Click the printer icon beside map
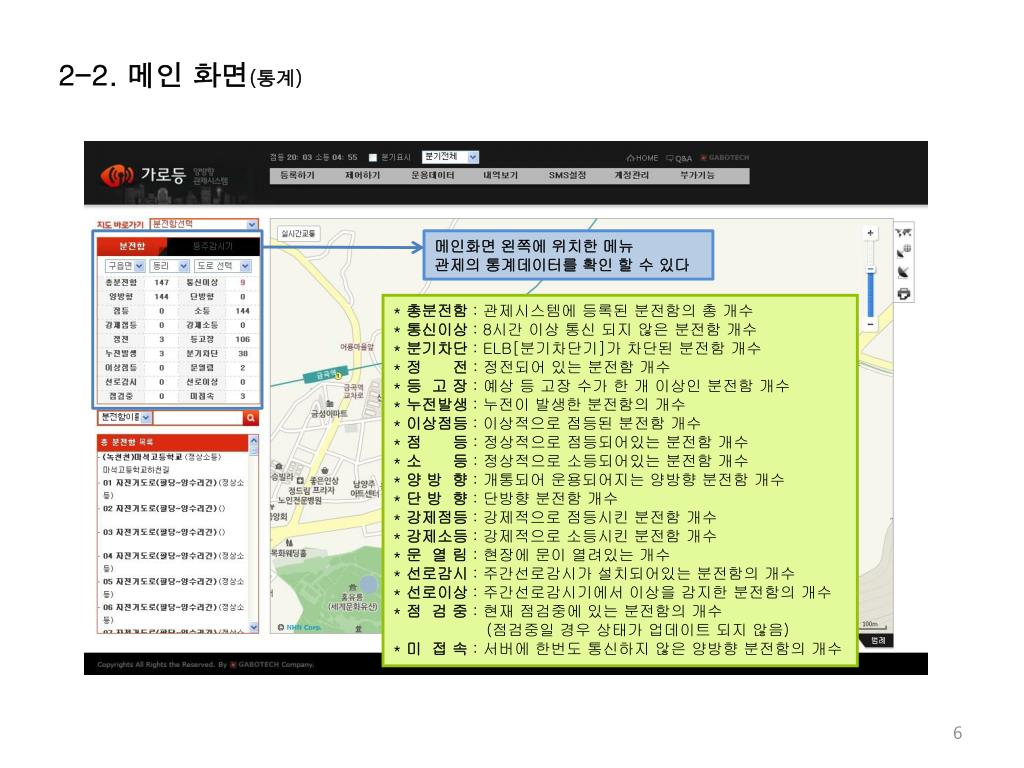 [x=903, y=294]
